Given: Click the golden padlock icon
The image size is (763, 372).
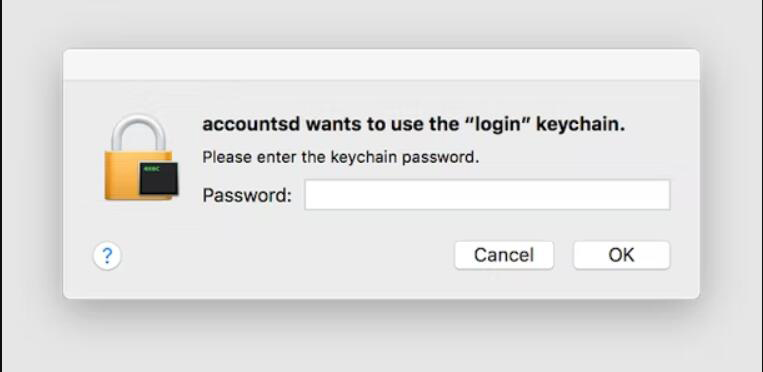Looking at the screenshot, I should (140, 157).
